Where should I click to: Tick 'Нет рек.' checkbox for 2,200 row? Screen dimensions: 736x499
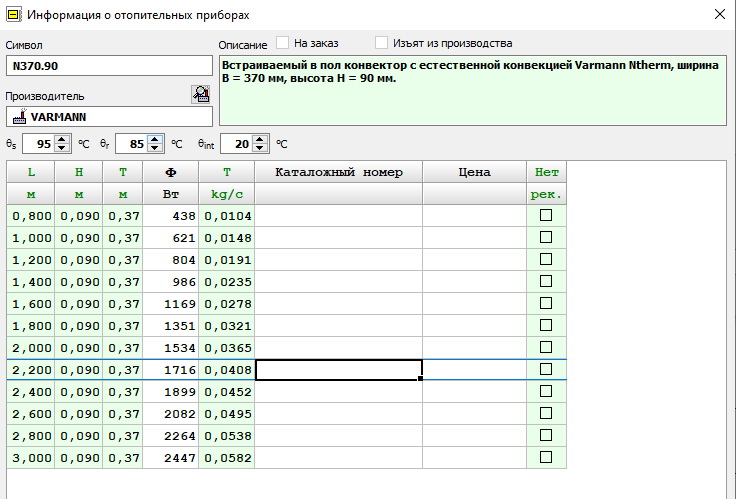[x=546, y=369]
